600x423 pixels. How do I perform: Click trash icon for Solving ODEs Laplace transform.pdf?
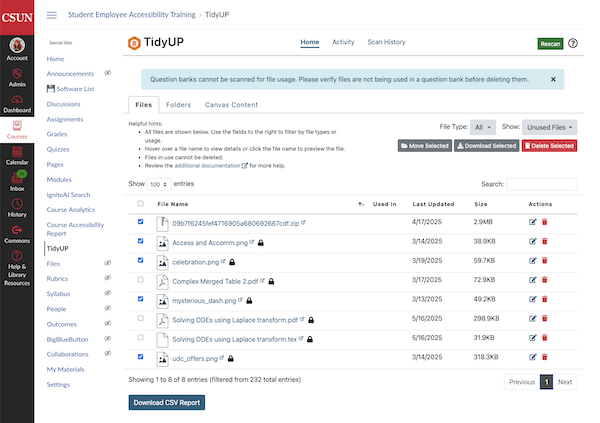545,318
